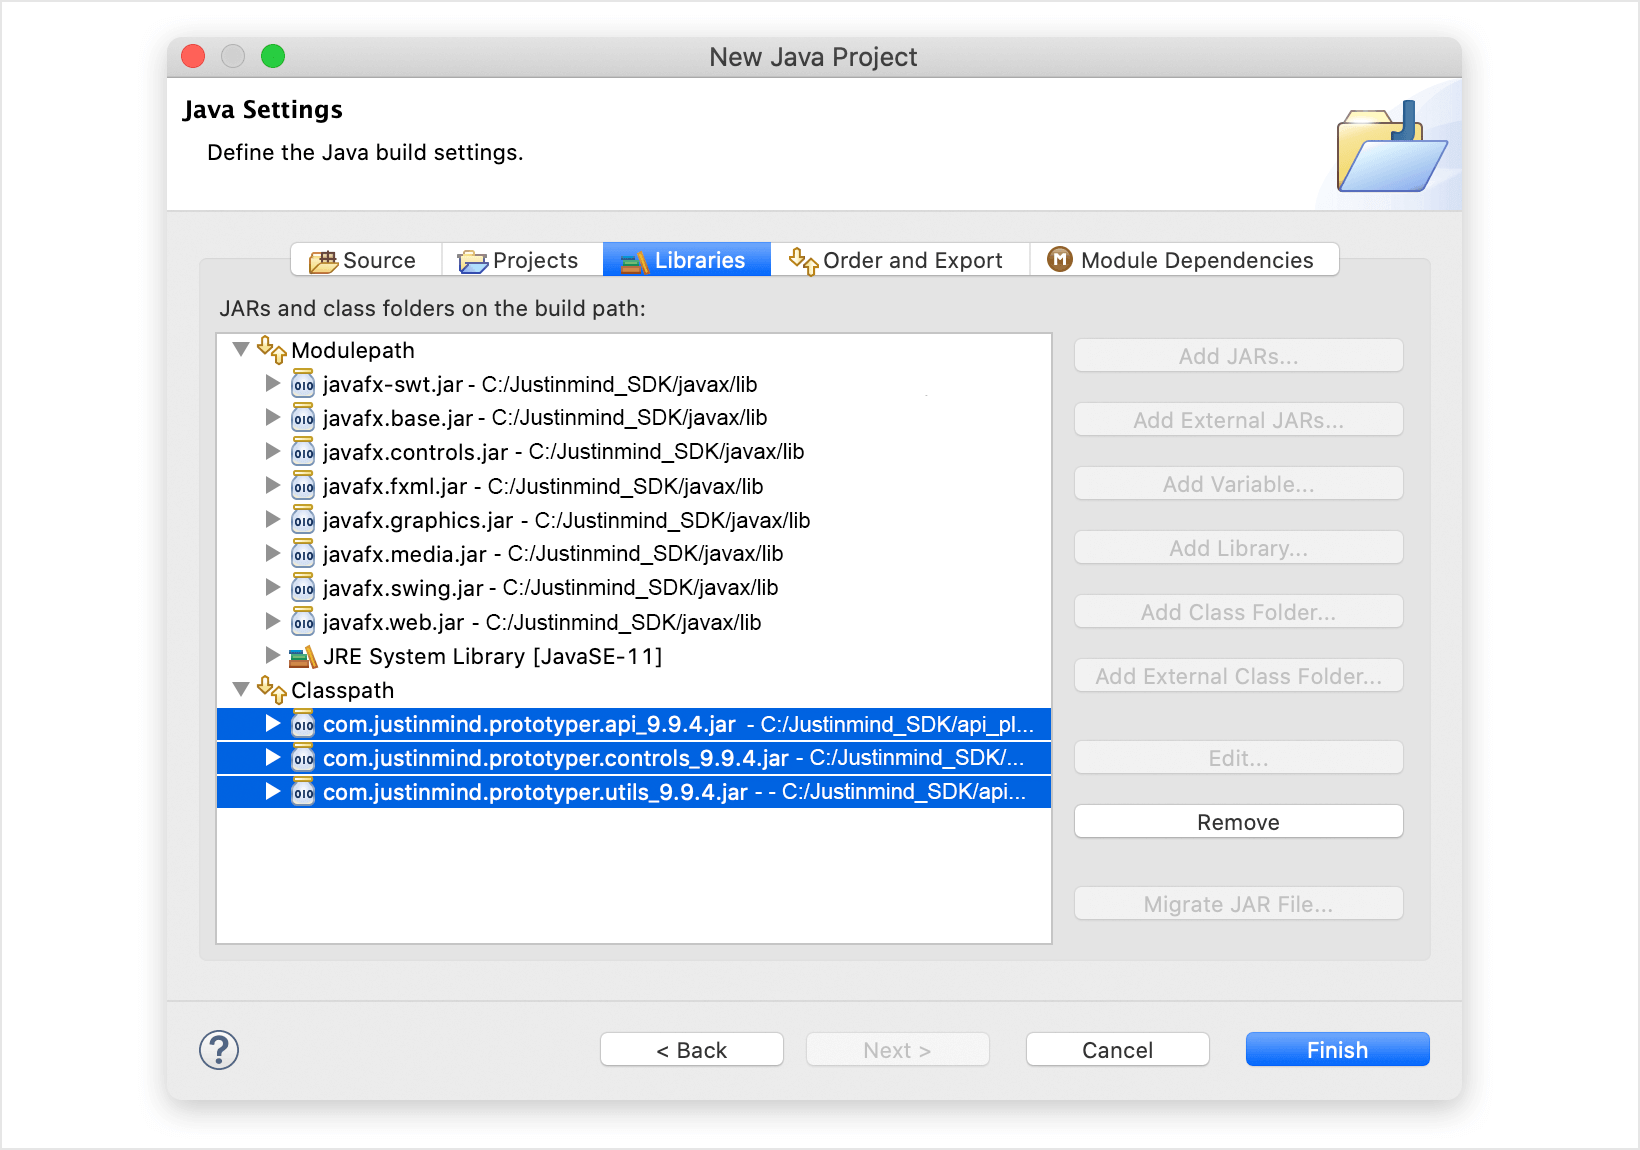Select com.justinmind.prototyper.utils_9.9.4.jar row text

click(x=674, y=792)
